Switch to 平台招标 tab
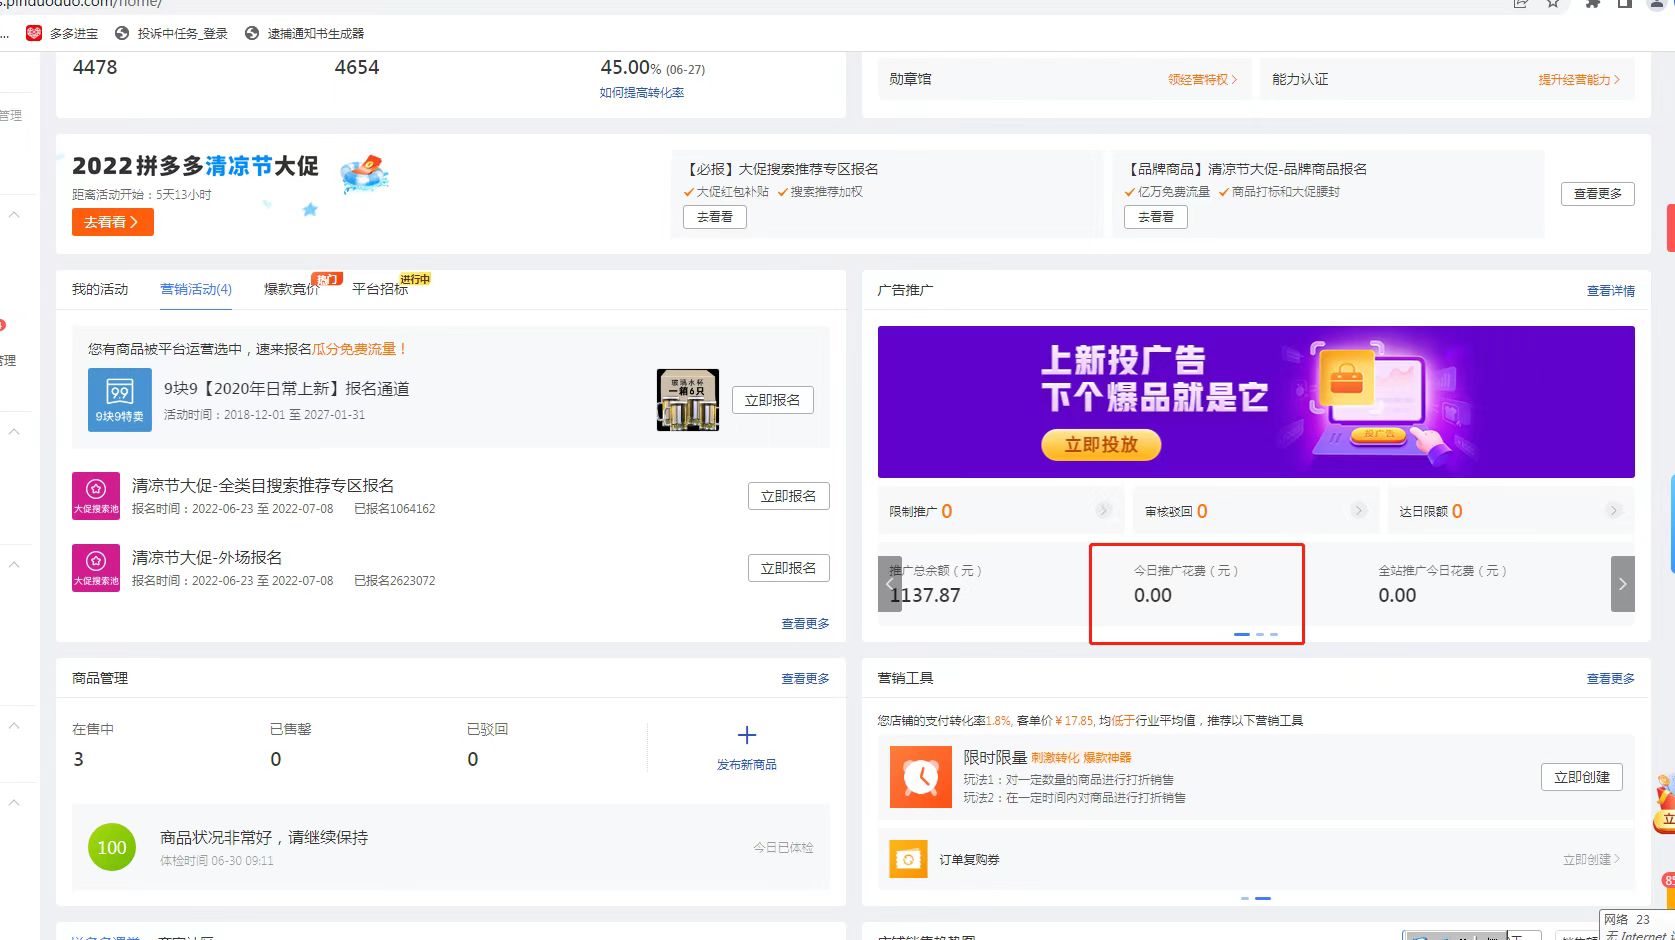Screen dimensions: 1675x940 pyautogui.click(x=380, y=289)
